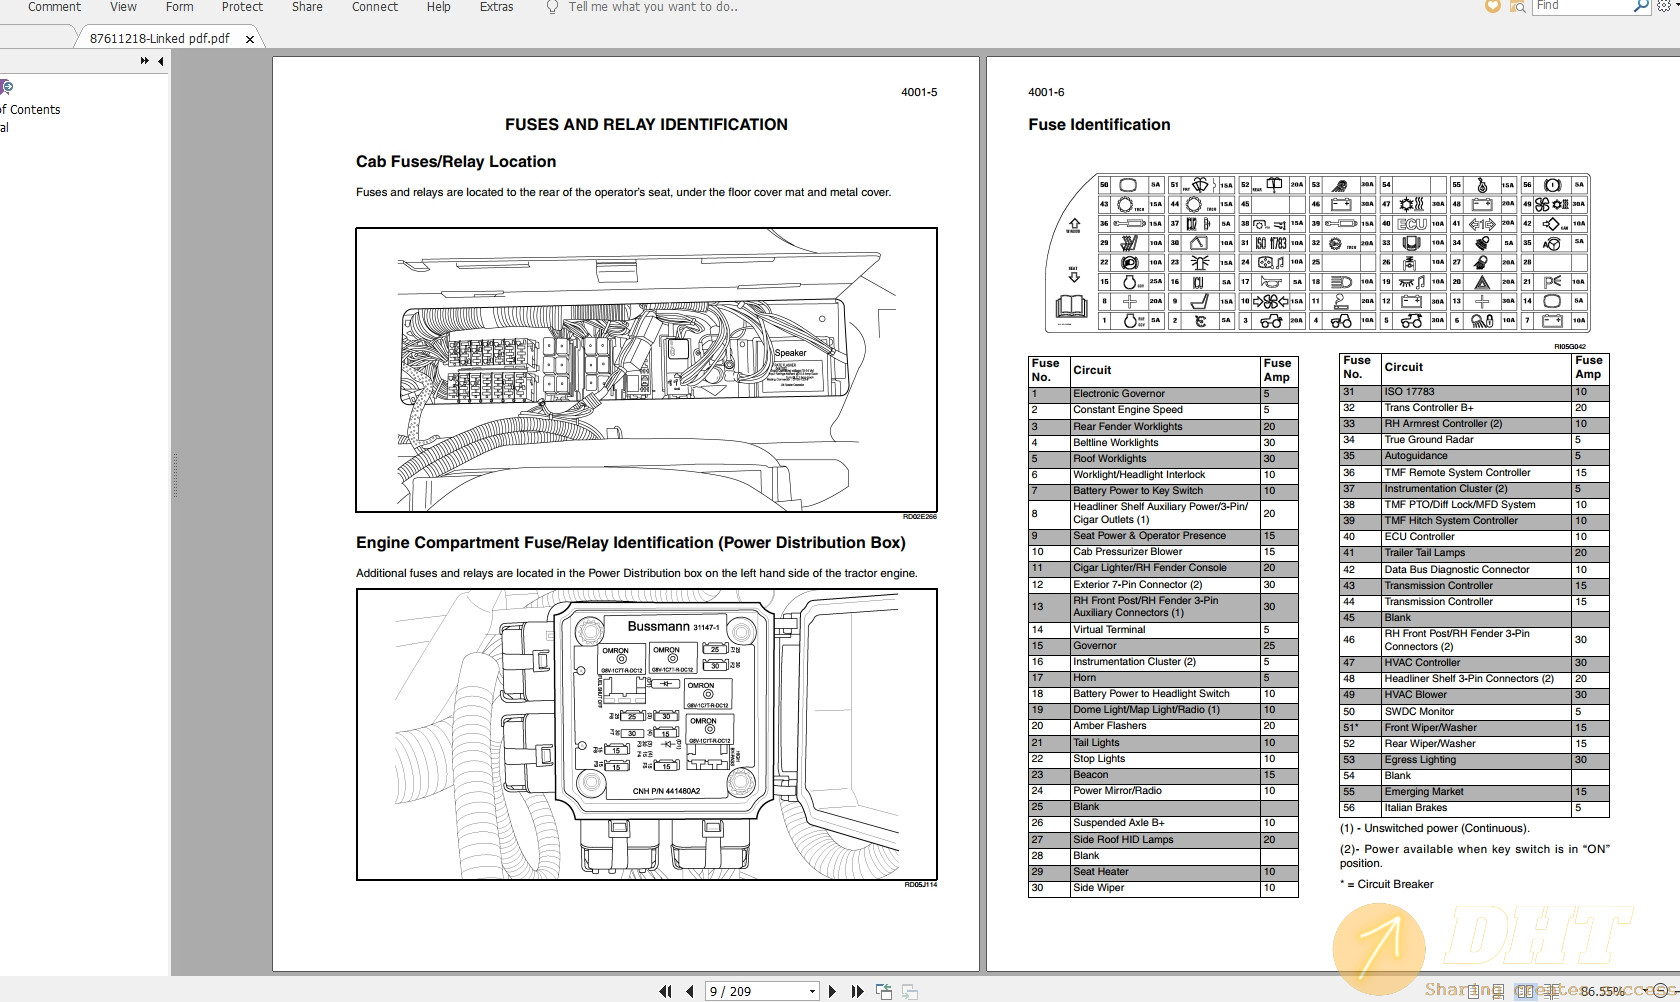This screenshot has width=1680, height=1002.
Task: Click the next page arrow button
Action: click(833, 991)
